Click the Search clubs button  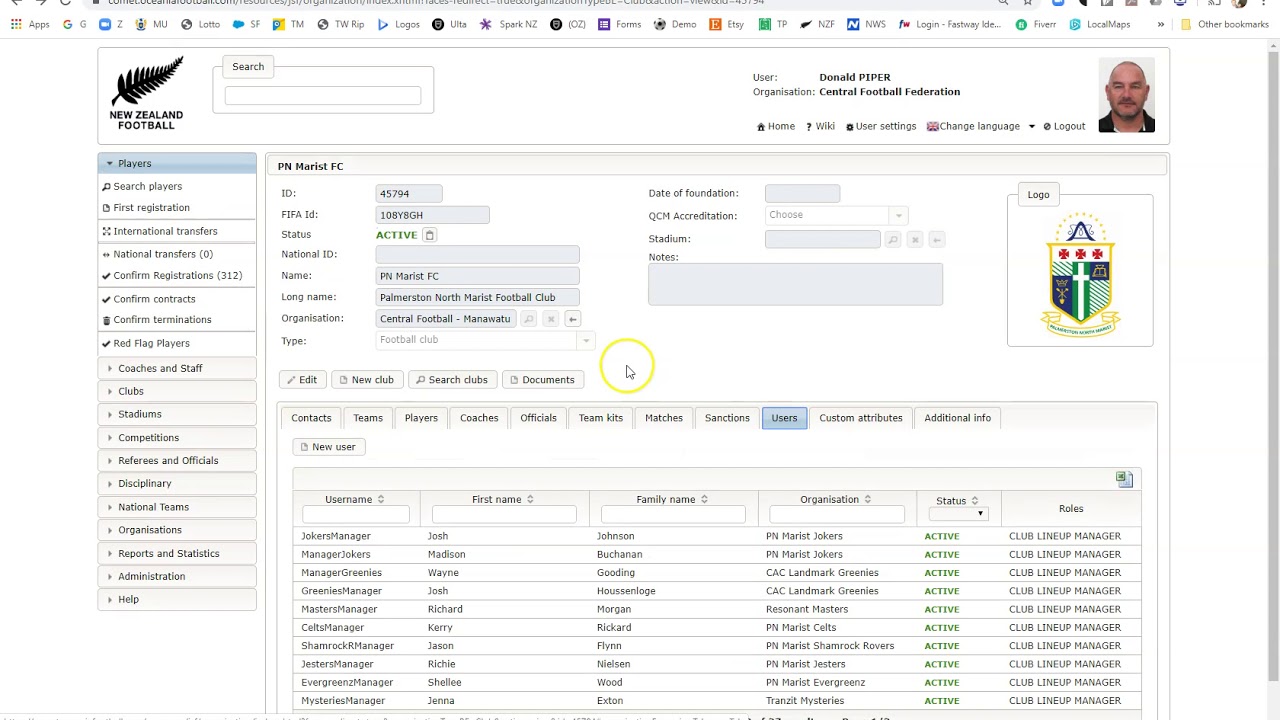[x=452, y=380]
